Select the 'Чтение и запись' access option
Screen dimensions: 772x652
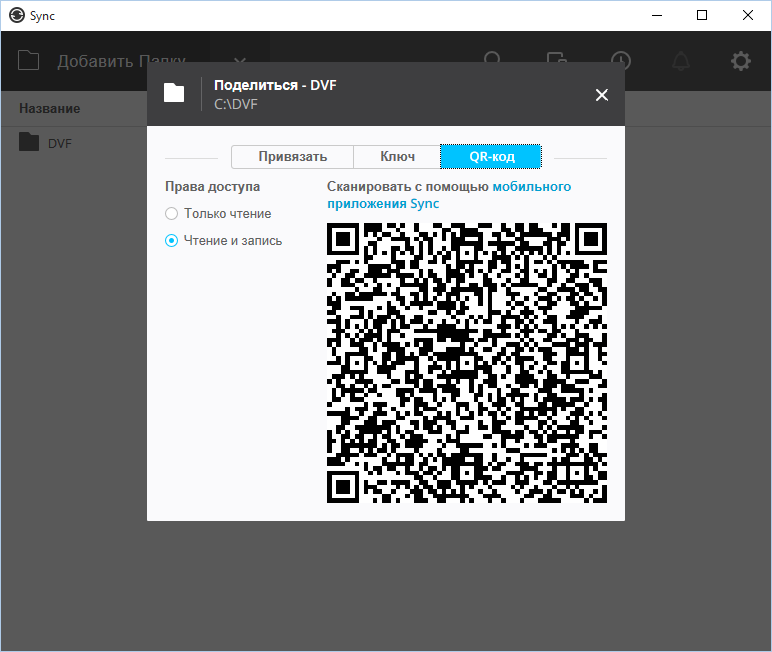click(172, 240)
